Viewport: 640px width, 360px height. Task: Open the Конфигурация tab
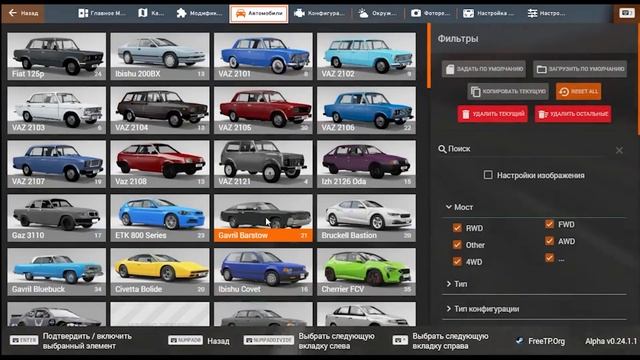pyautogui.click(x=319, y=13)
